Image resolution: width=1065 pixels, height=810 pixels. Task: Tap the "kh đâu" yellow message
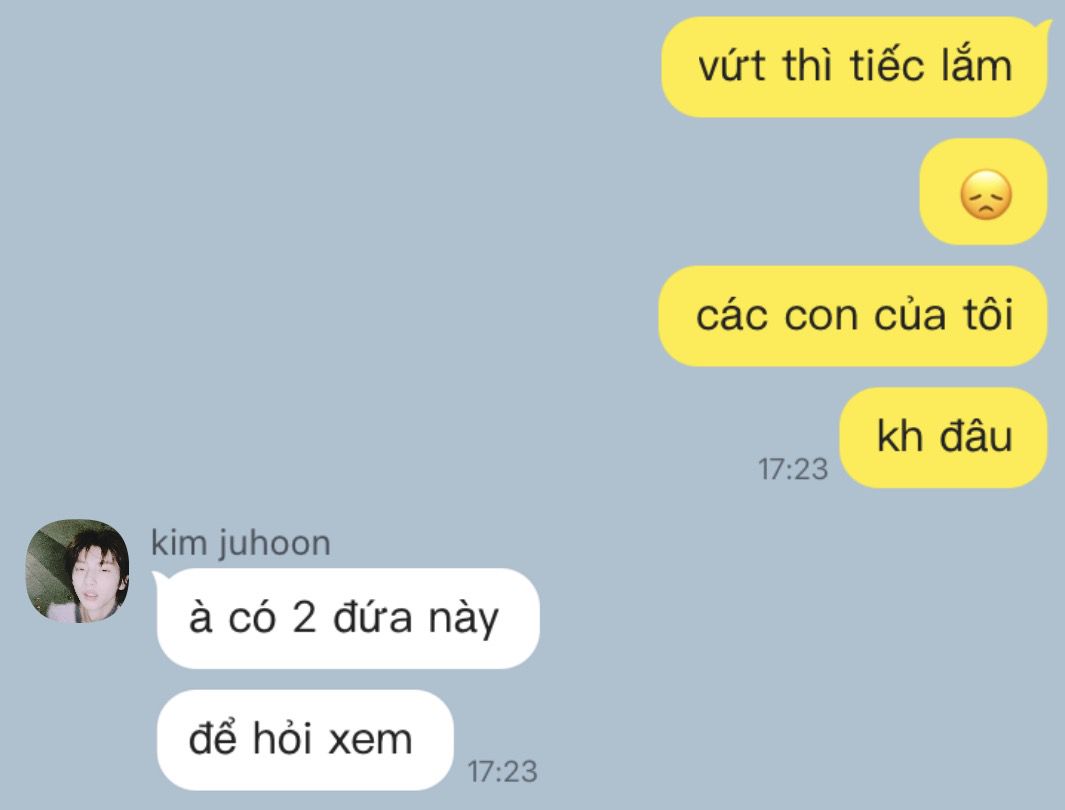pyautogui.click(x=943, y=437)
